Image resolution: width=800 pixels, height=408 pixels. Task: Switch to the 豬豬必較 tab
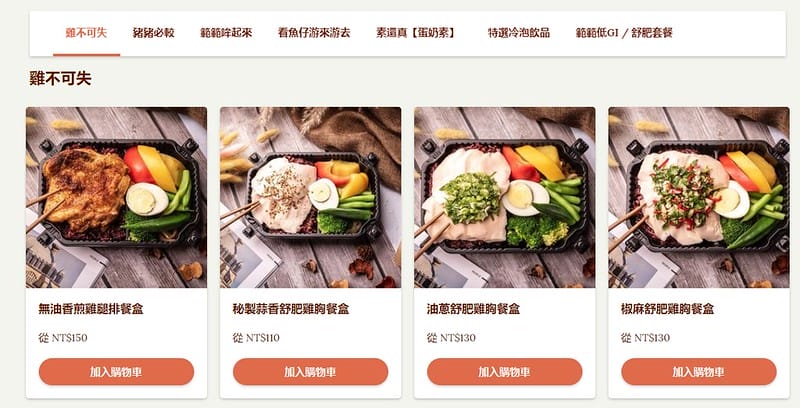click(154, 33)
